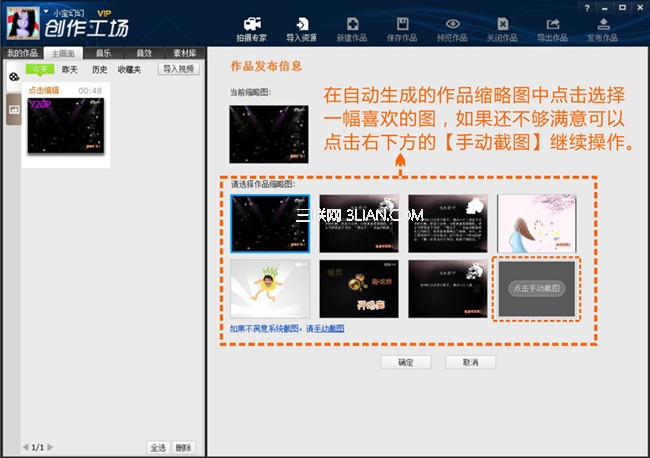
Task: Preview the work with 预览作品 eye icon
Action: pos(452,29)
